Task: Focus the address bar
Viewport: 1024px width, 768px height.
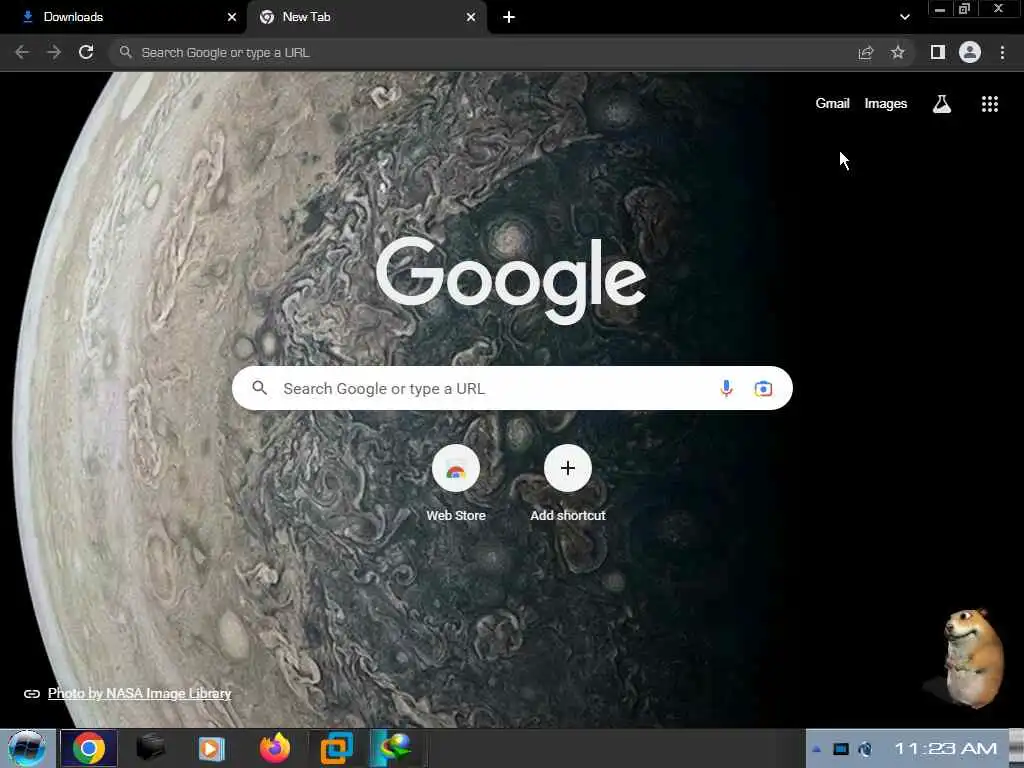Action: click(x=483, y=52)
